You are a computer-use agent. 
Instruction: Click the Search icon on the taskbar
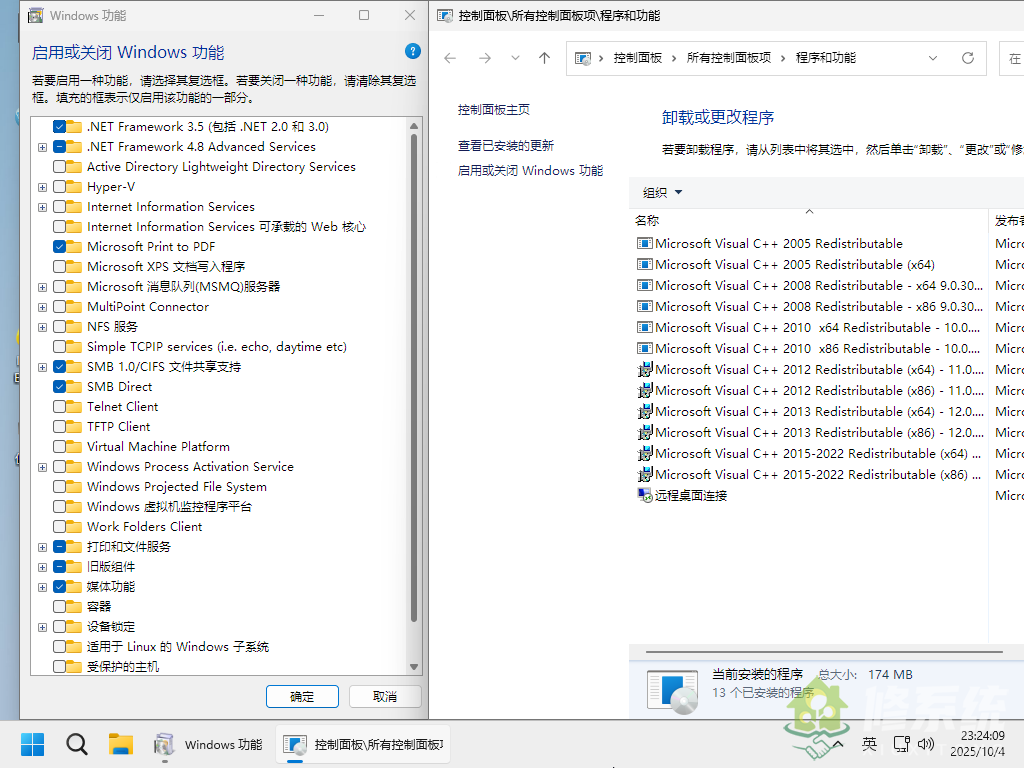tap(76, 744)
